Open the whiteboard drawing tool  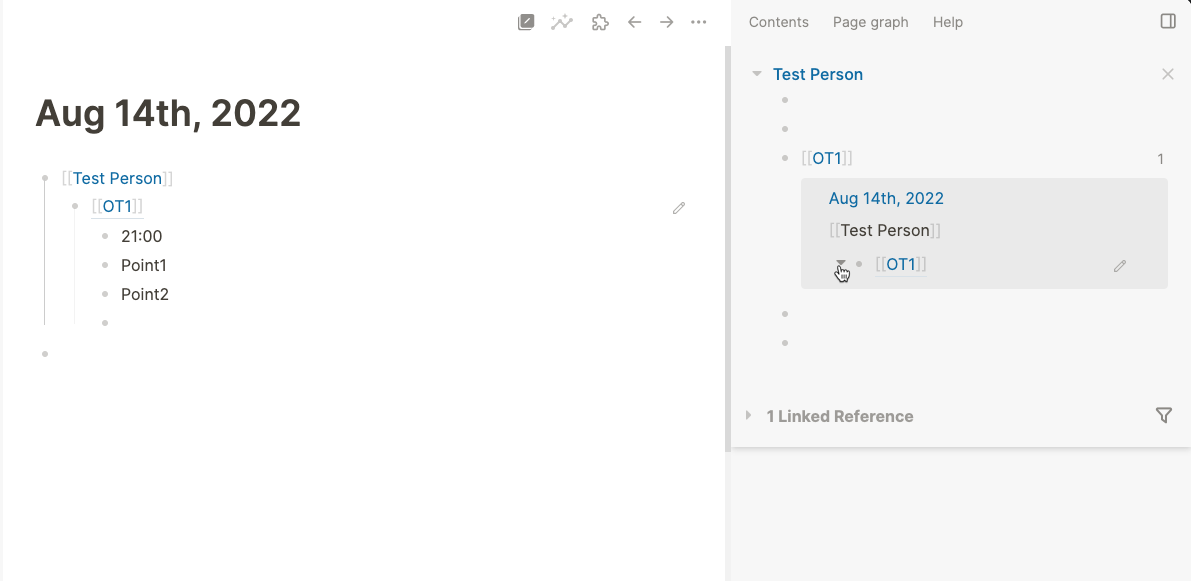526,22
